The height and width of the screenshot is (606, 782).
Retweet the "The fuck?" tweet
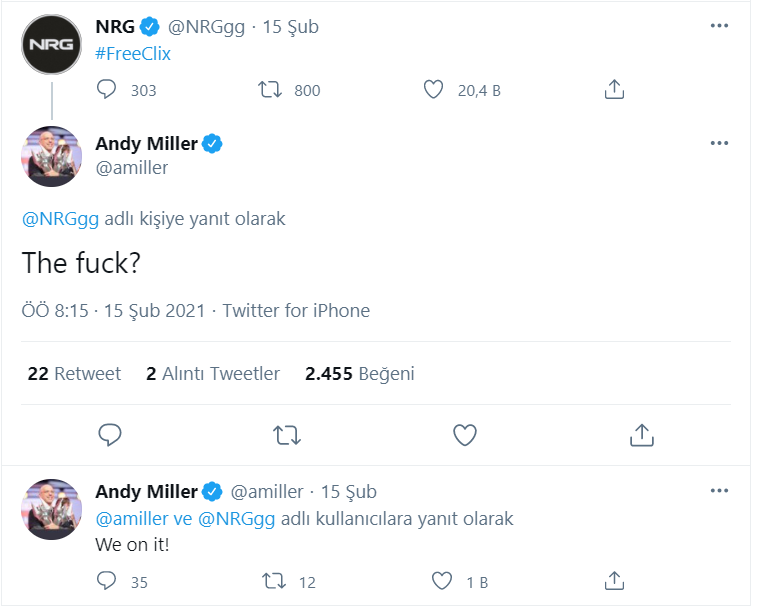click(287, 435)
